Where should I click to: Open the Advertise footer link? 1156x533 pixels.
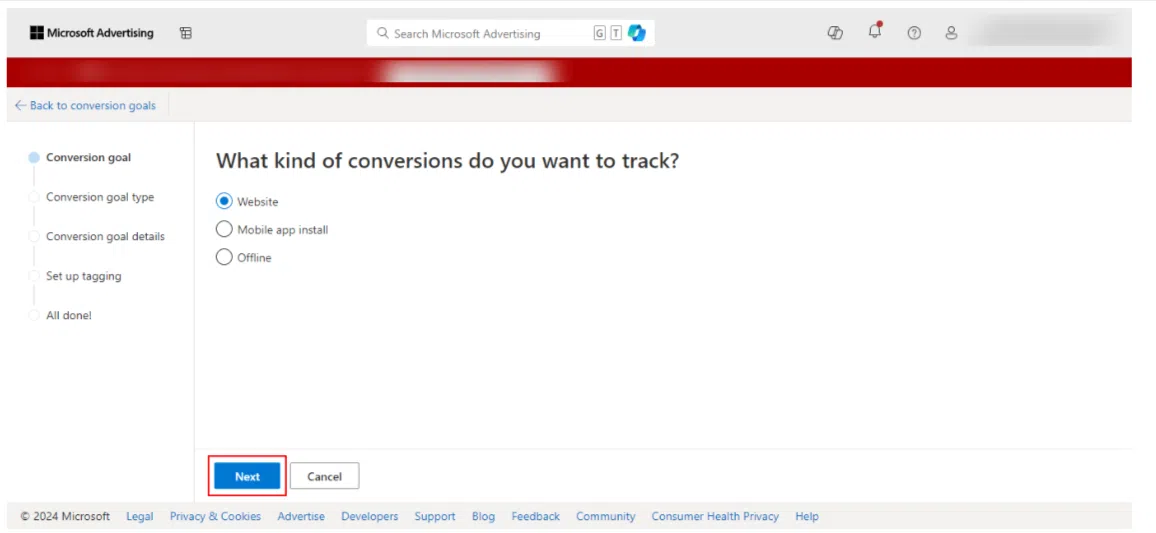(301, 516)
